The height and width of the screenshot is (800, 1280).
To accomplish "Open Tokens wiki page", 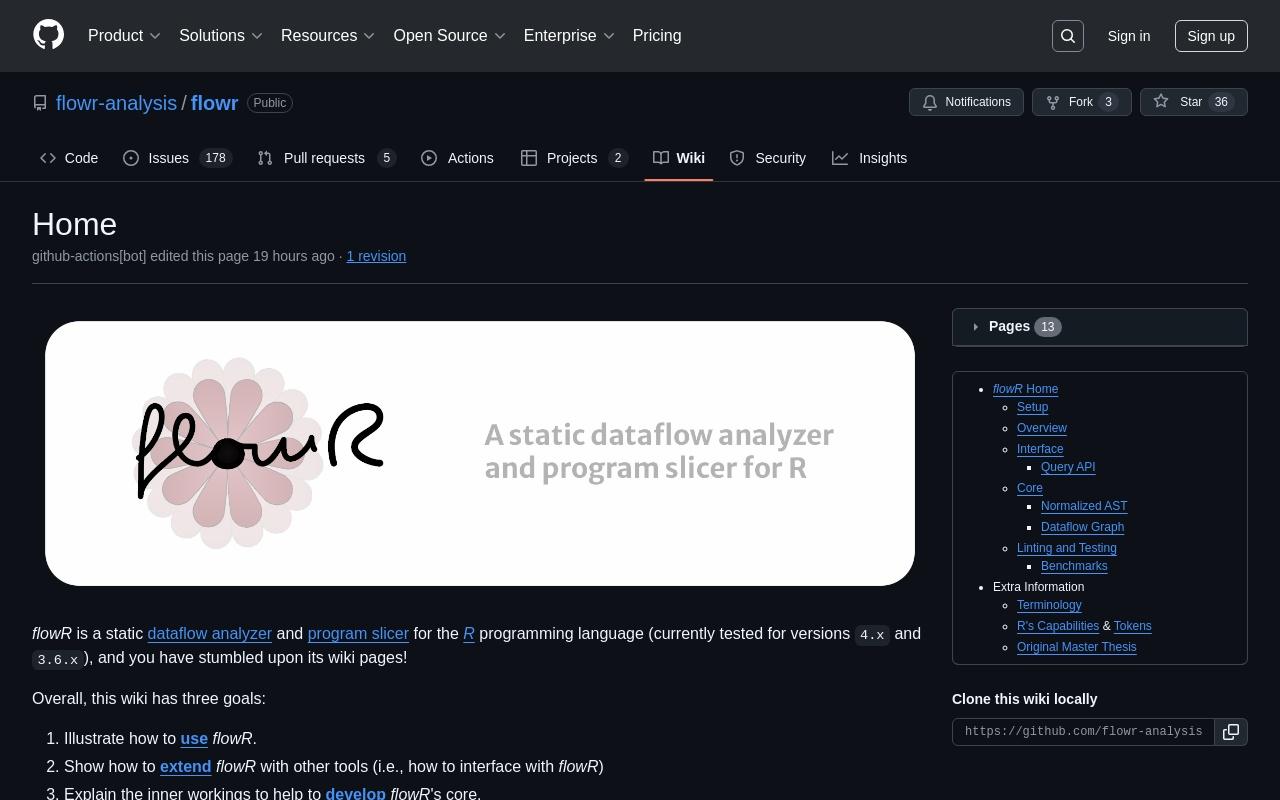I will [1132, 626].
